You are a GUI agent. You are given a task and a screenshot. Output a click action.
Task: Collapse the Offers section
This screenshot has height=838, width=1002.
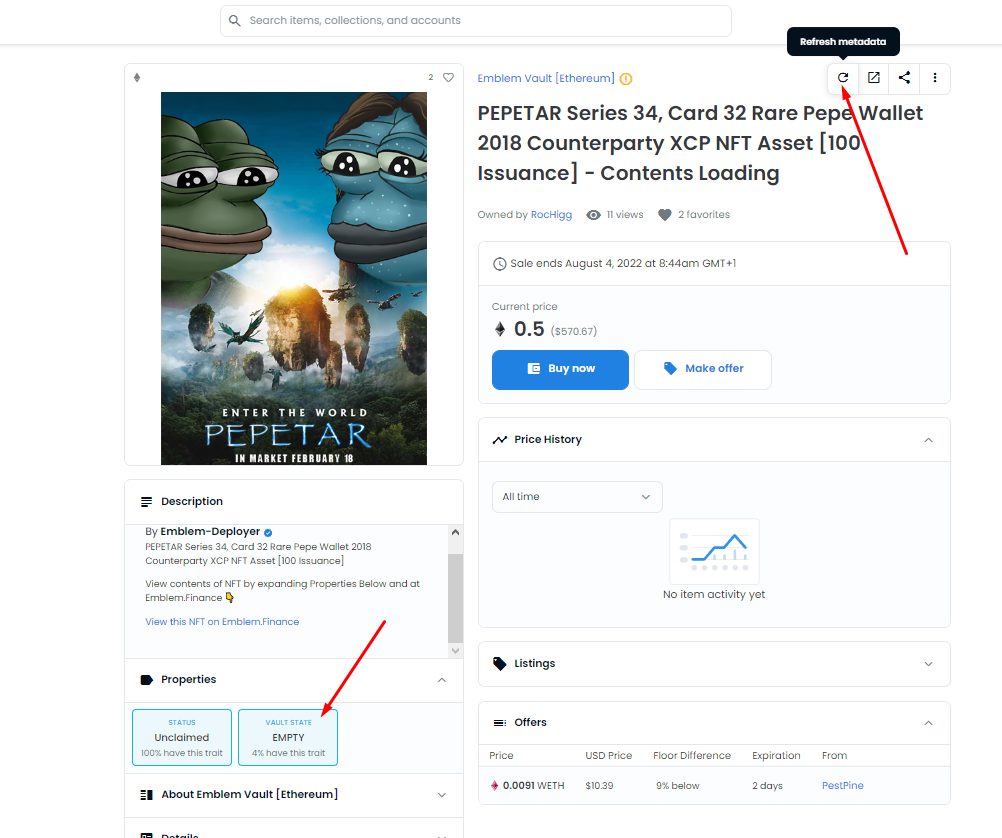(929, 723)
